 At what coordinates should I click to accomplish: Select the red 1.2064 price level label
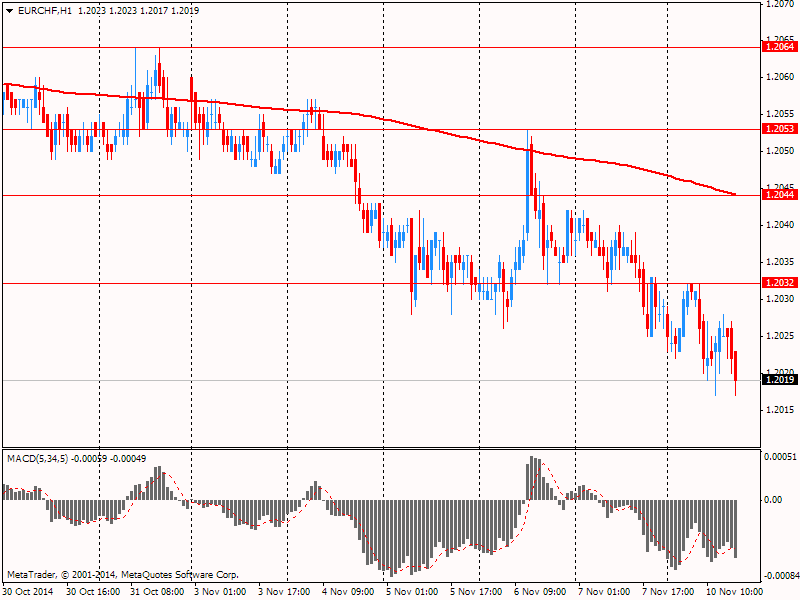pos(779,47)
